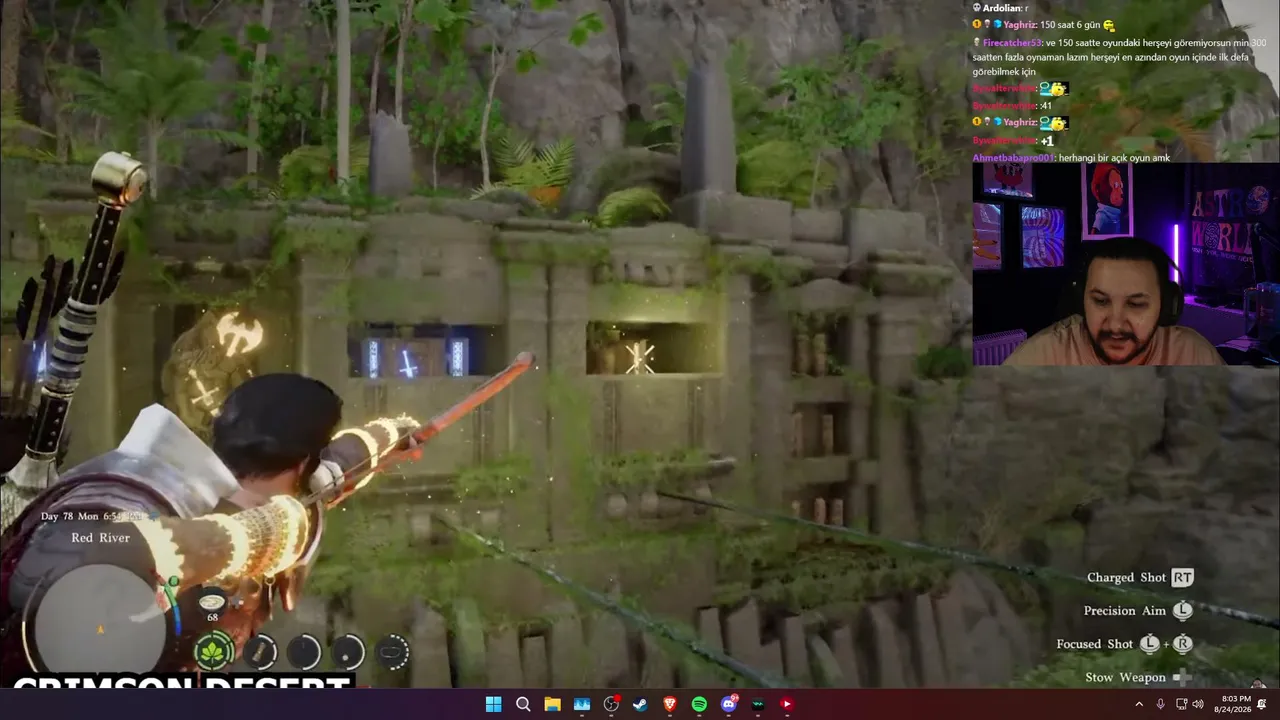The height and width of the screenshot is (720, 1280).
Task: Open File Explorer from the taskbar
Action: pyautogui.click(x=552, y=704)
